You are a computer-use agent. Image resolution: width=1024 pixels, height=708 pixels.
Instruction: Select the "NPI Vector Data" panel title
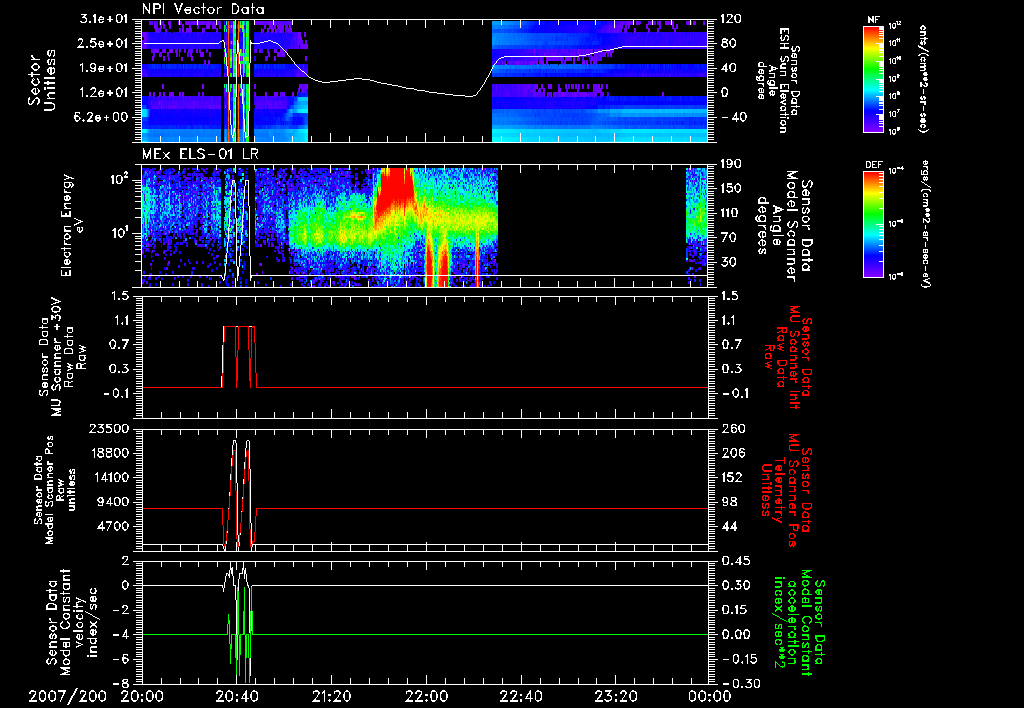pos(203,9)
